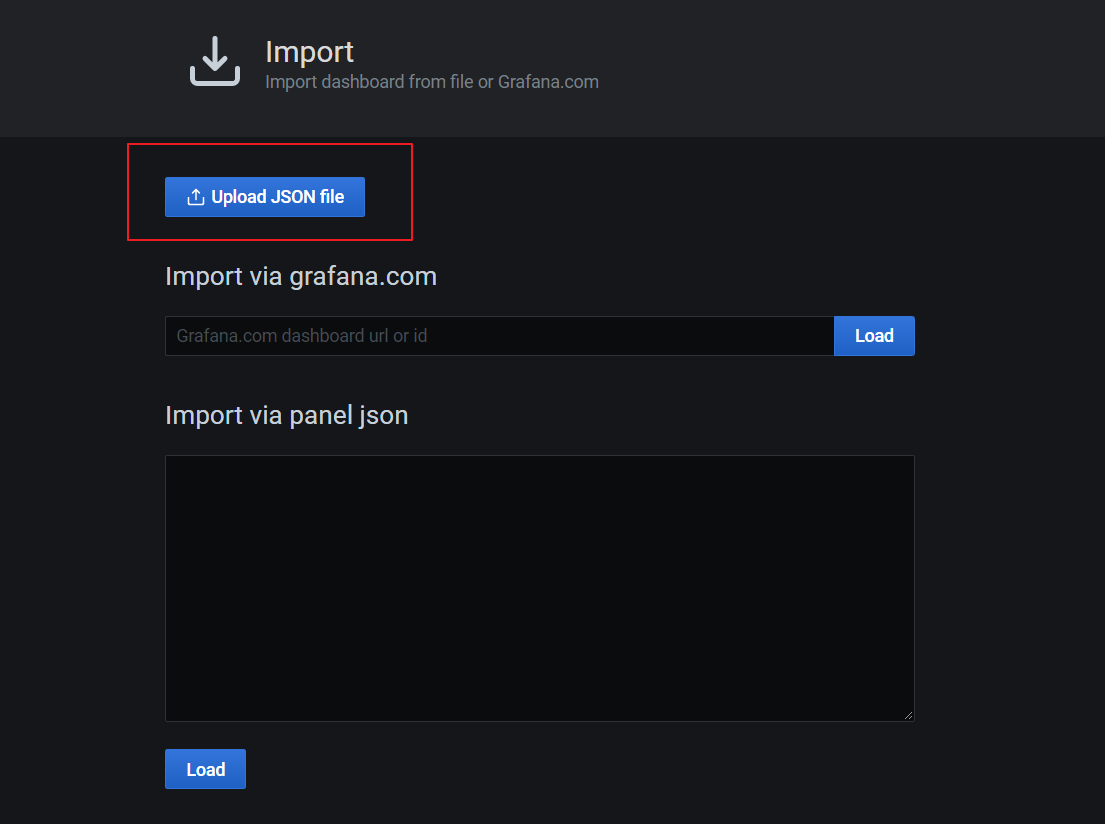
Task: Click the word grafana.com in the section heading
Action: [x=363, y=276]
